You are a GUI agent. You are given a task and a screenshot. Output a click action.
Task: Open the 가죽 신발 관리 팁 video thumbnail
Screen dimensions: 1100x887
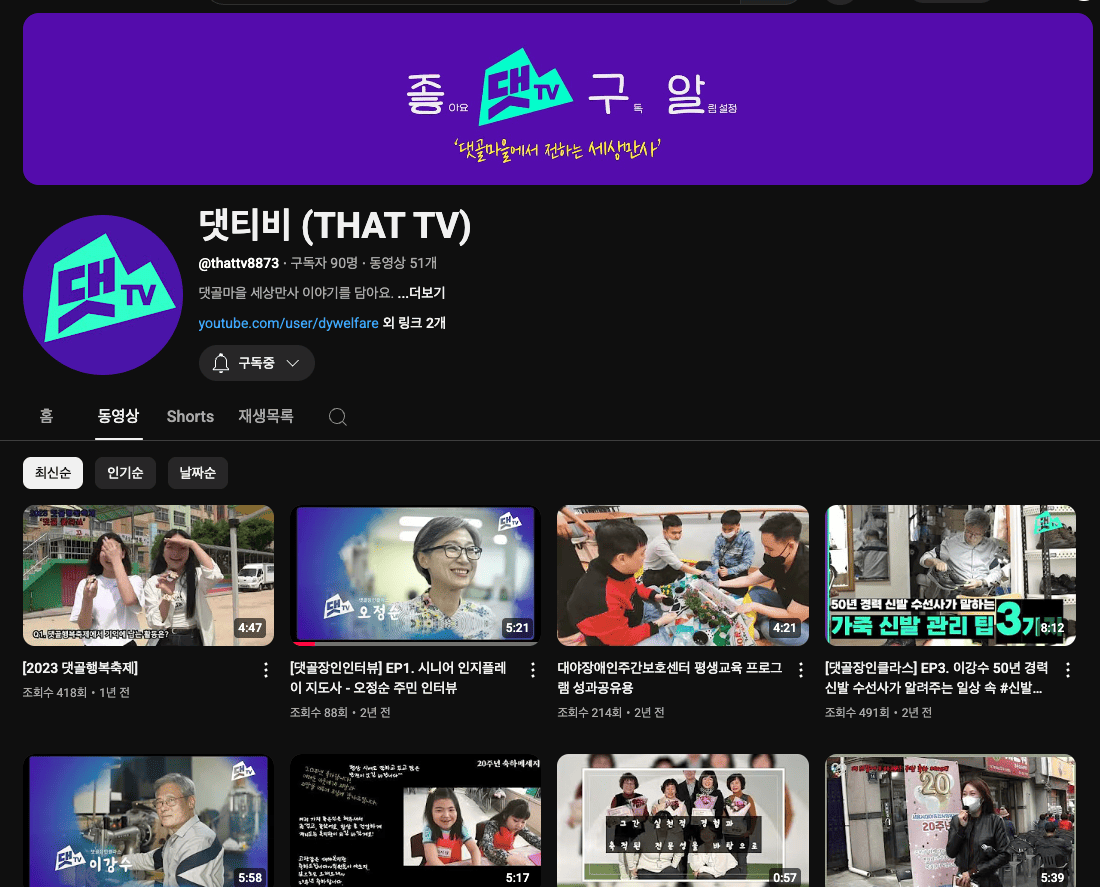coord(950,575)
